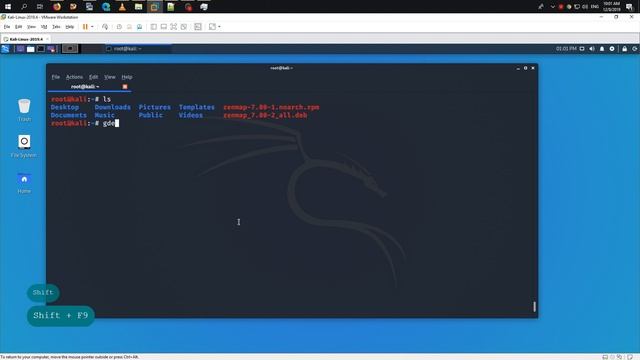Click the terminal vertical scrollbar handle
This screenshot has height=360, width=640.
click(534, 307)
